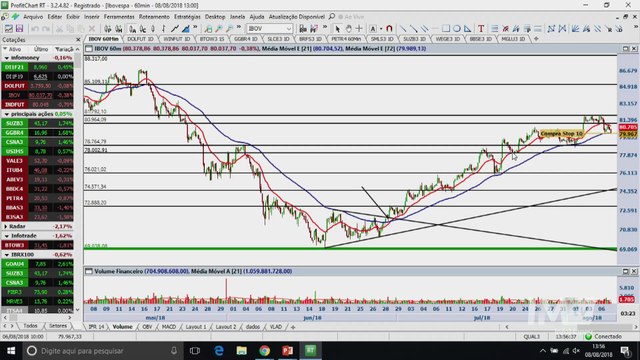Viewport: 640px width, 360px height.
Task: Select the Fibonacci retracement lines icon
Action: click(x=494, y=29)
